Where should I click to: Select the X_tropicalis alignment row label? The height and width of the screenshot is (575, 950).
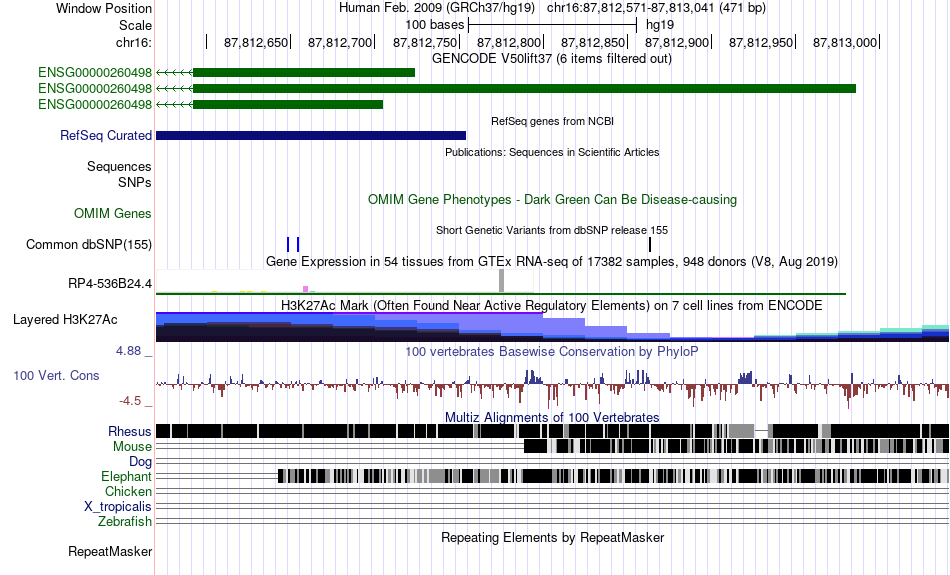[x=118, y=507]
